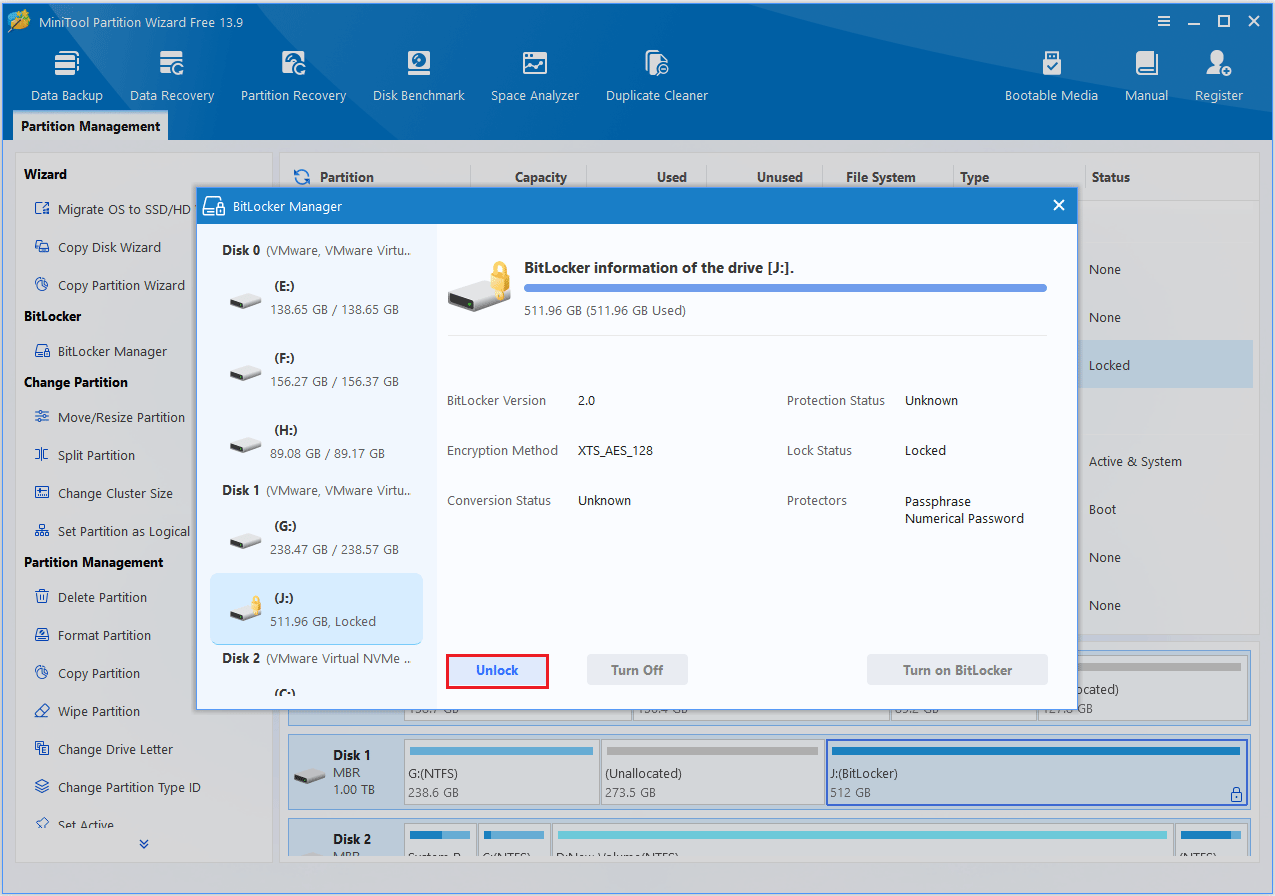Select locked drive (J:) in the list

(x=316, y=609)
